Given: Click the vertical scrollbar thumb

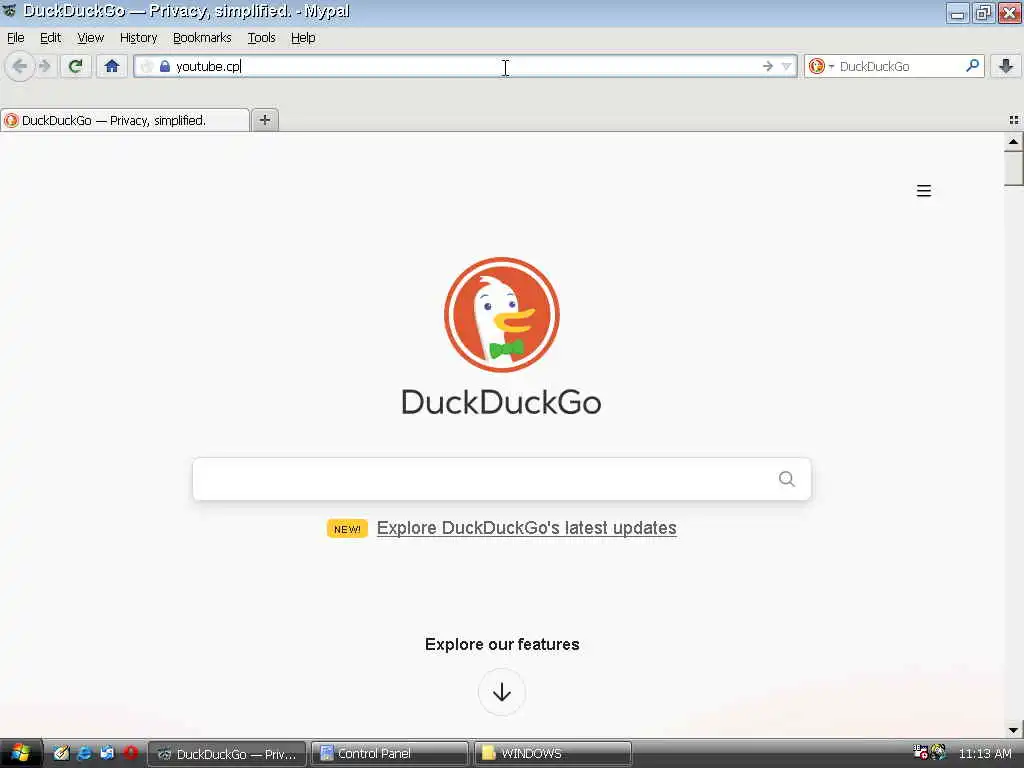Looking at the screenshot, I should pyautogui.click(x=1014, y=169).
